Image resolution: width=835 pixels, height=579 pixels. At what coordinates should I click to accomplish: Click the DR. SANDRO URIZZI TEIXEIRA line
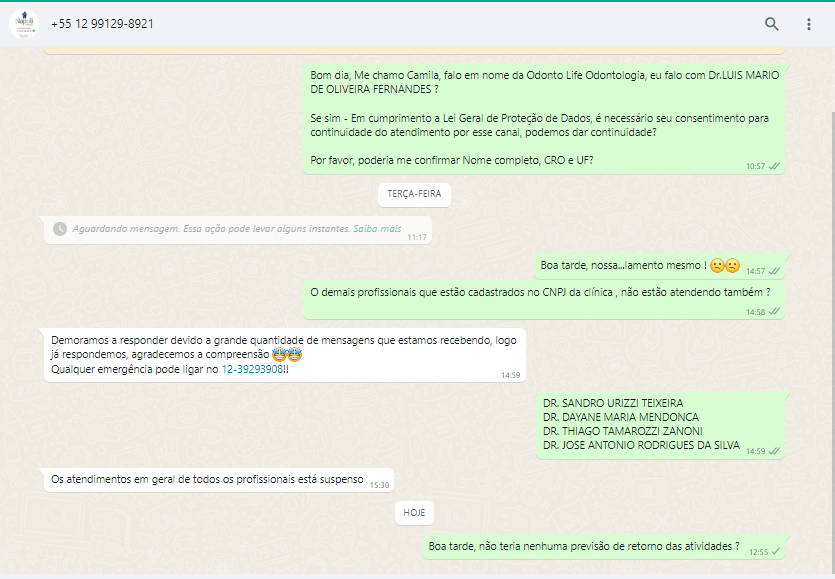(x=613, y=403)
